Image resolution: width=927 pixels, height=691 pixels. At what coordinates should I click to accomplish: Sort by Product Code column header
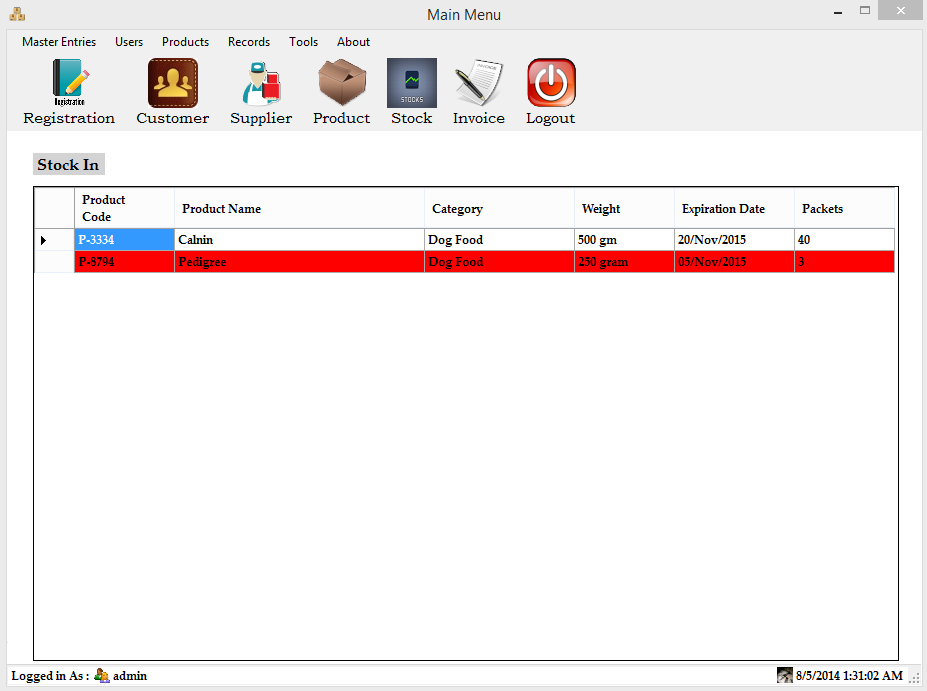point(124,208)
